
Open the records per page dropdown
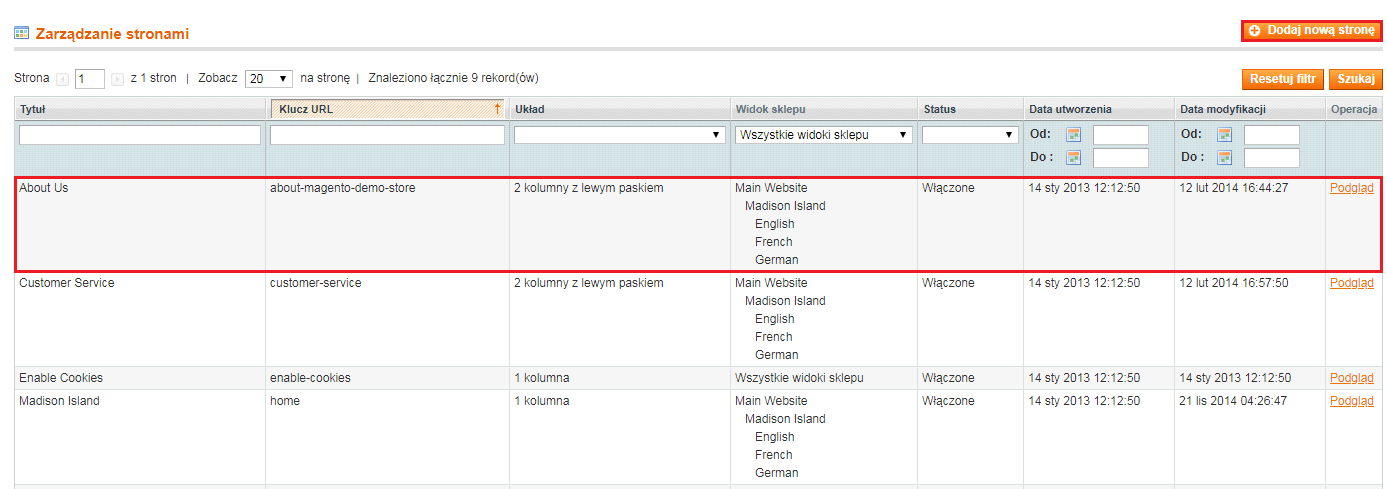(x=268, y=78)
